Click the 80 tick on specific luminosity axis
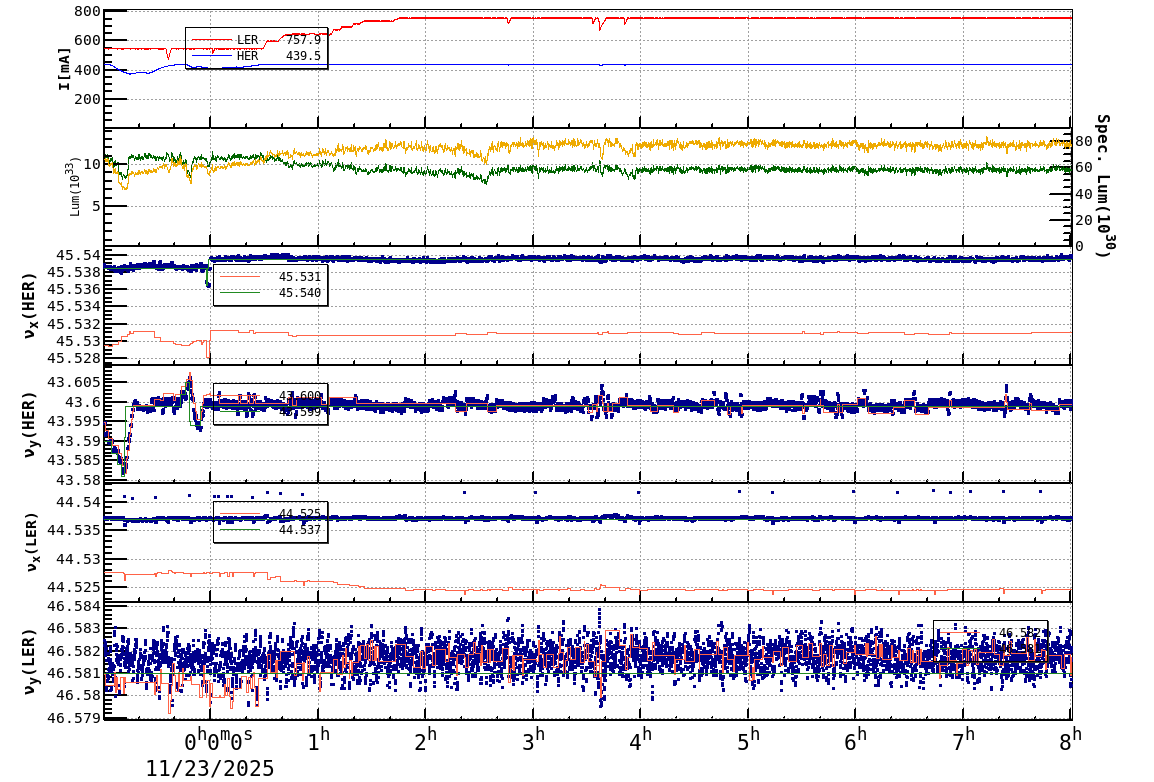This screenshot has width=1154, height=782. [x=1083, y=141]
